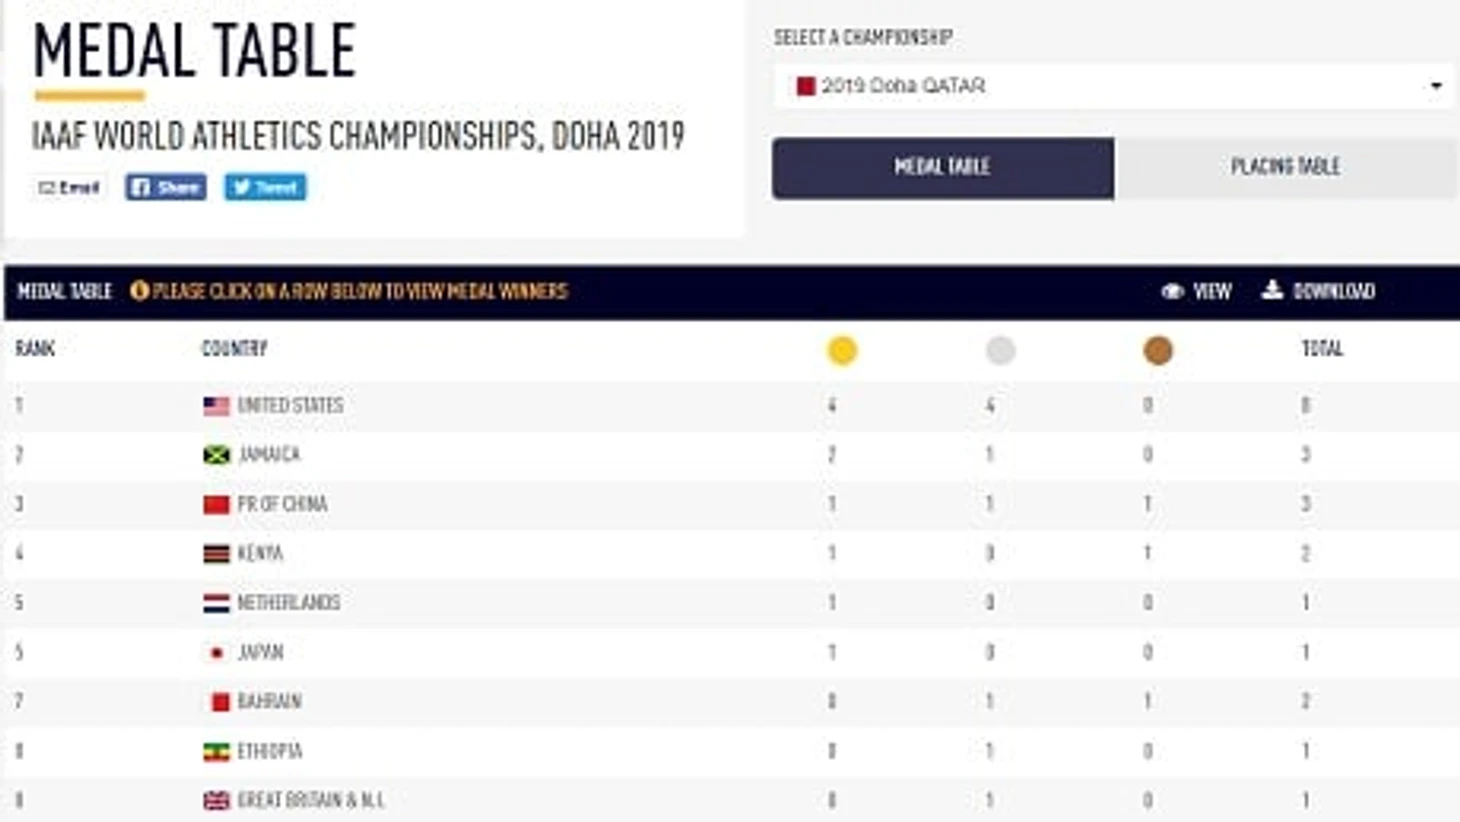Click the Kenya flag icon
This screenshot has width=1460, height=822.
pyautogui.click(x=216, y=554)
